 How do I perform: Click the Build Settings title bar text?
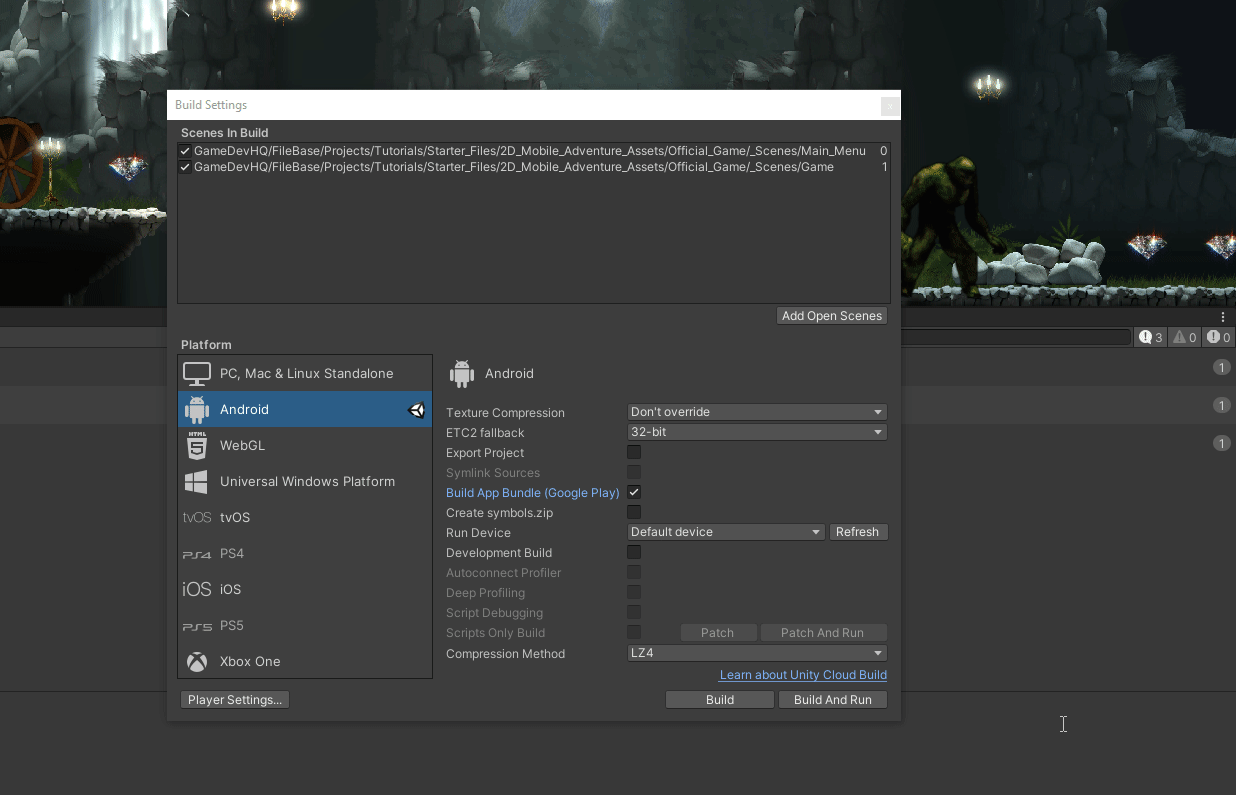point(211,105)
